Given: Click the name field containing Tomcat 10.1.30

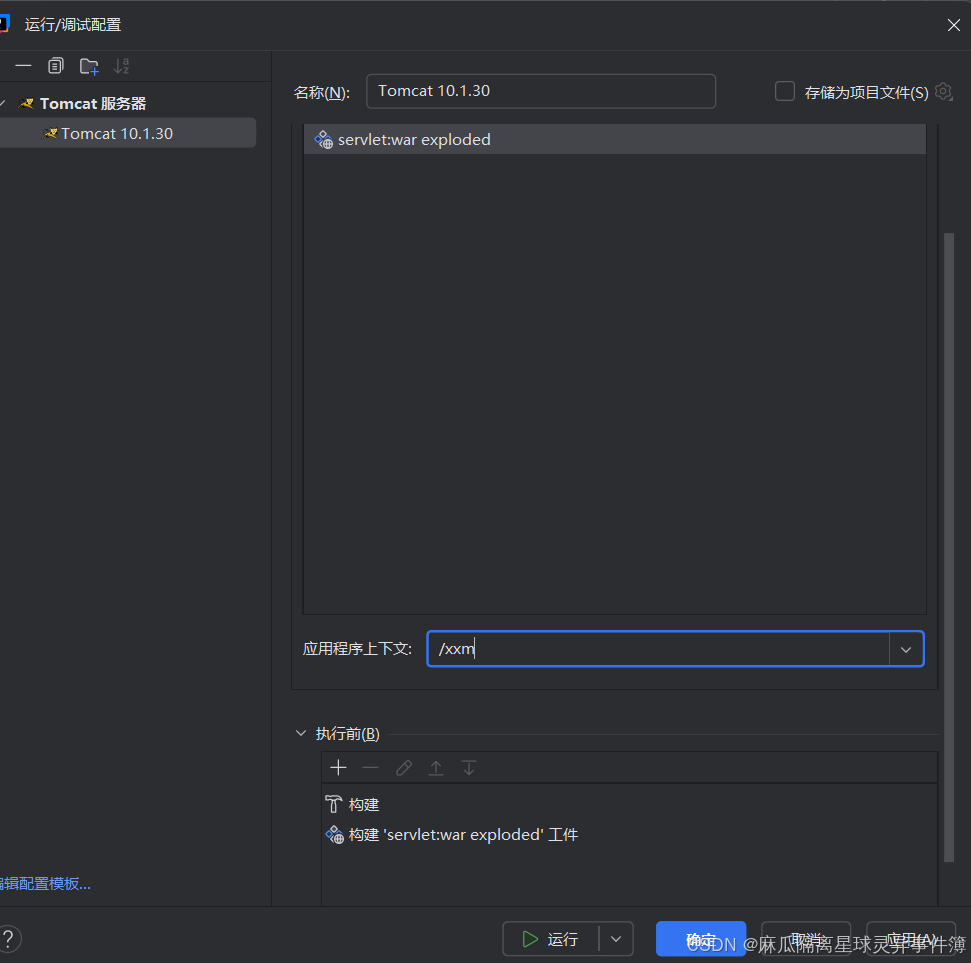Looking at the screenshot, I should (541, 91).
